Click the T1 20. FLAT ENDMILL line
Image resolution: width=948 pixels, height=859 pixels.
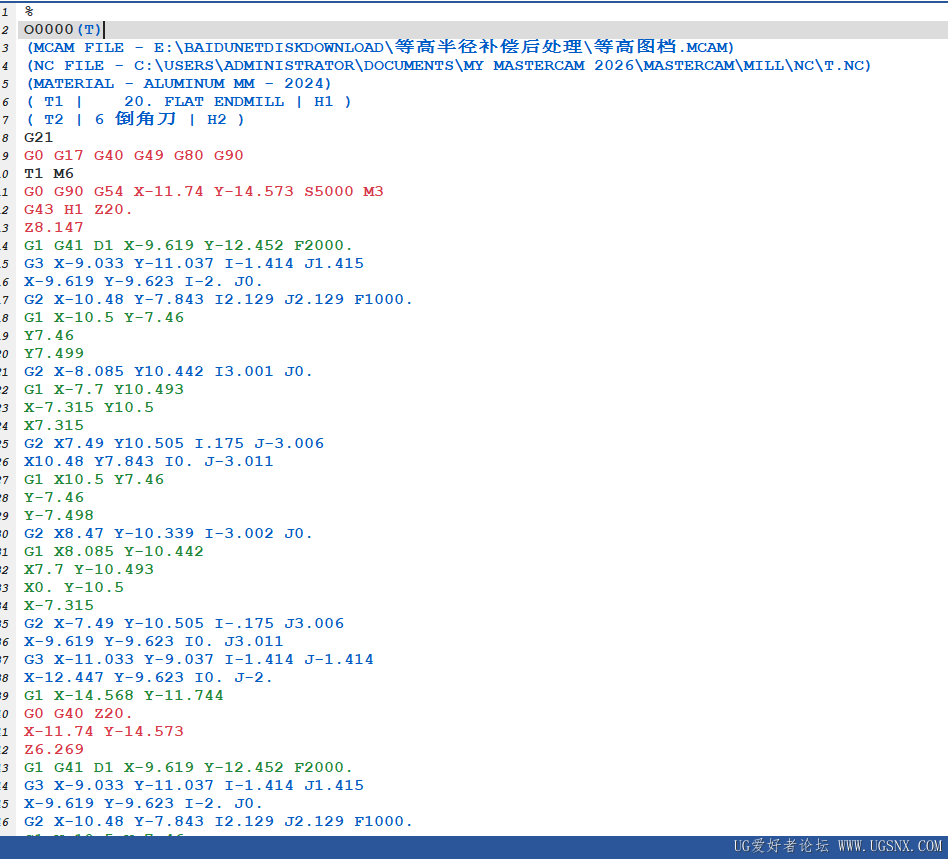(189, 102)
